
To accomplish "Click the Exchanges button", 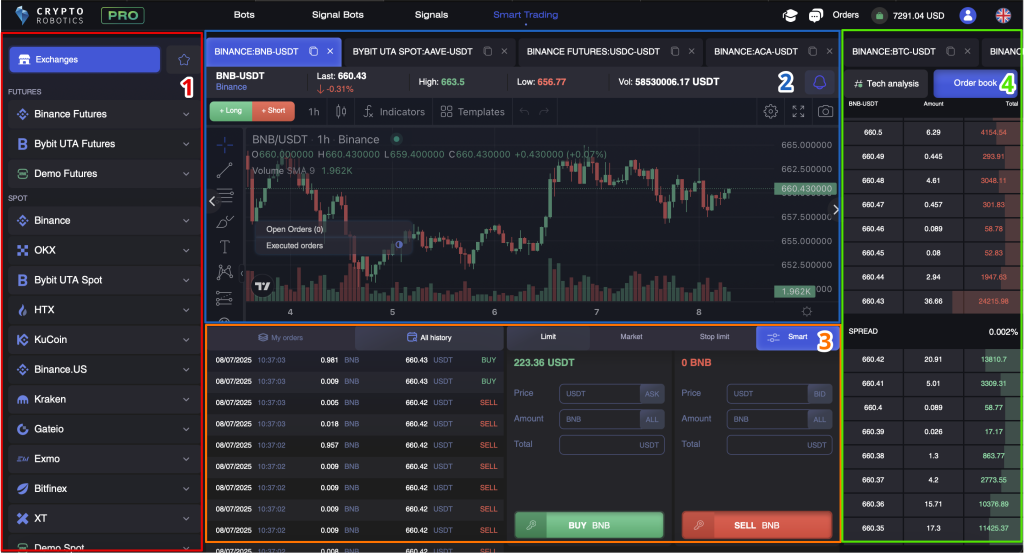I will [x=84, y=59].
